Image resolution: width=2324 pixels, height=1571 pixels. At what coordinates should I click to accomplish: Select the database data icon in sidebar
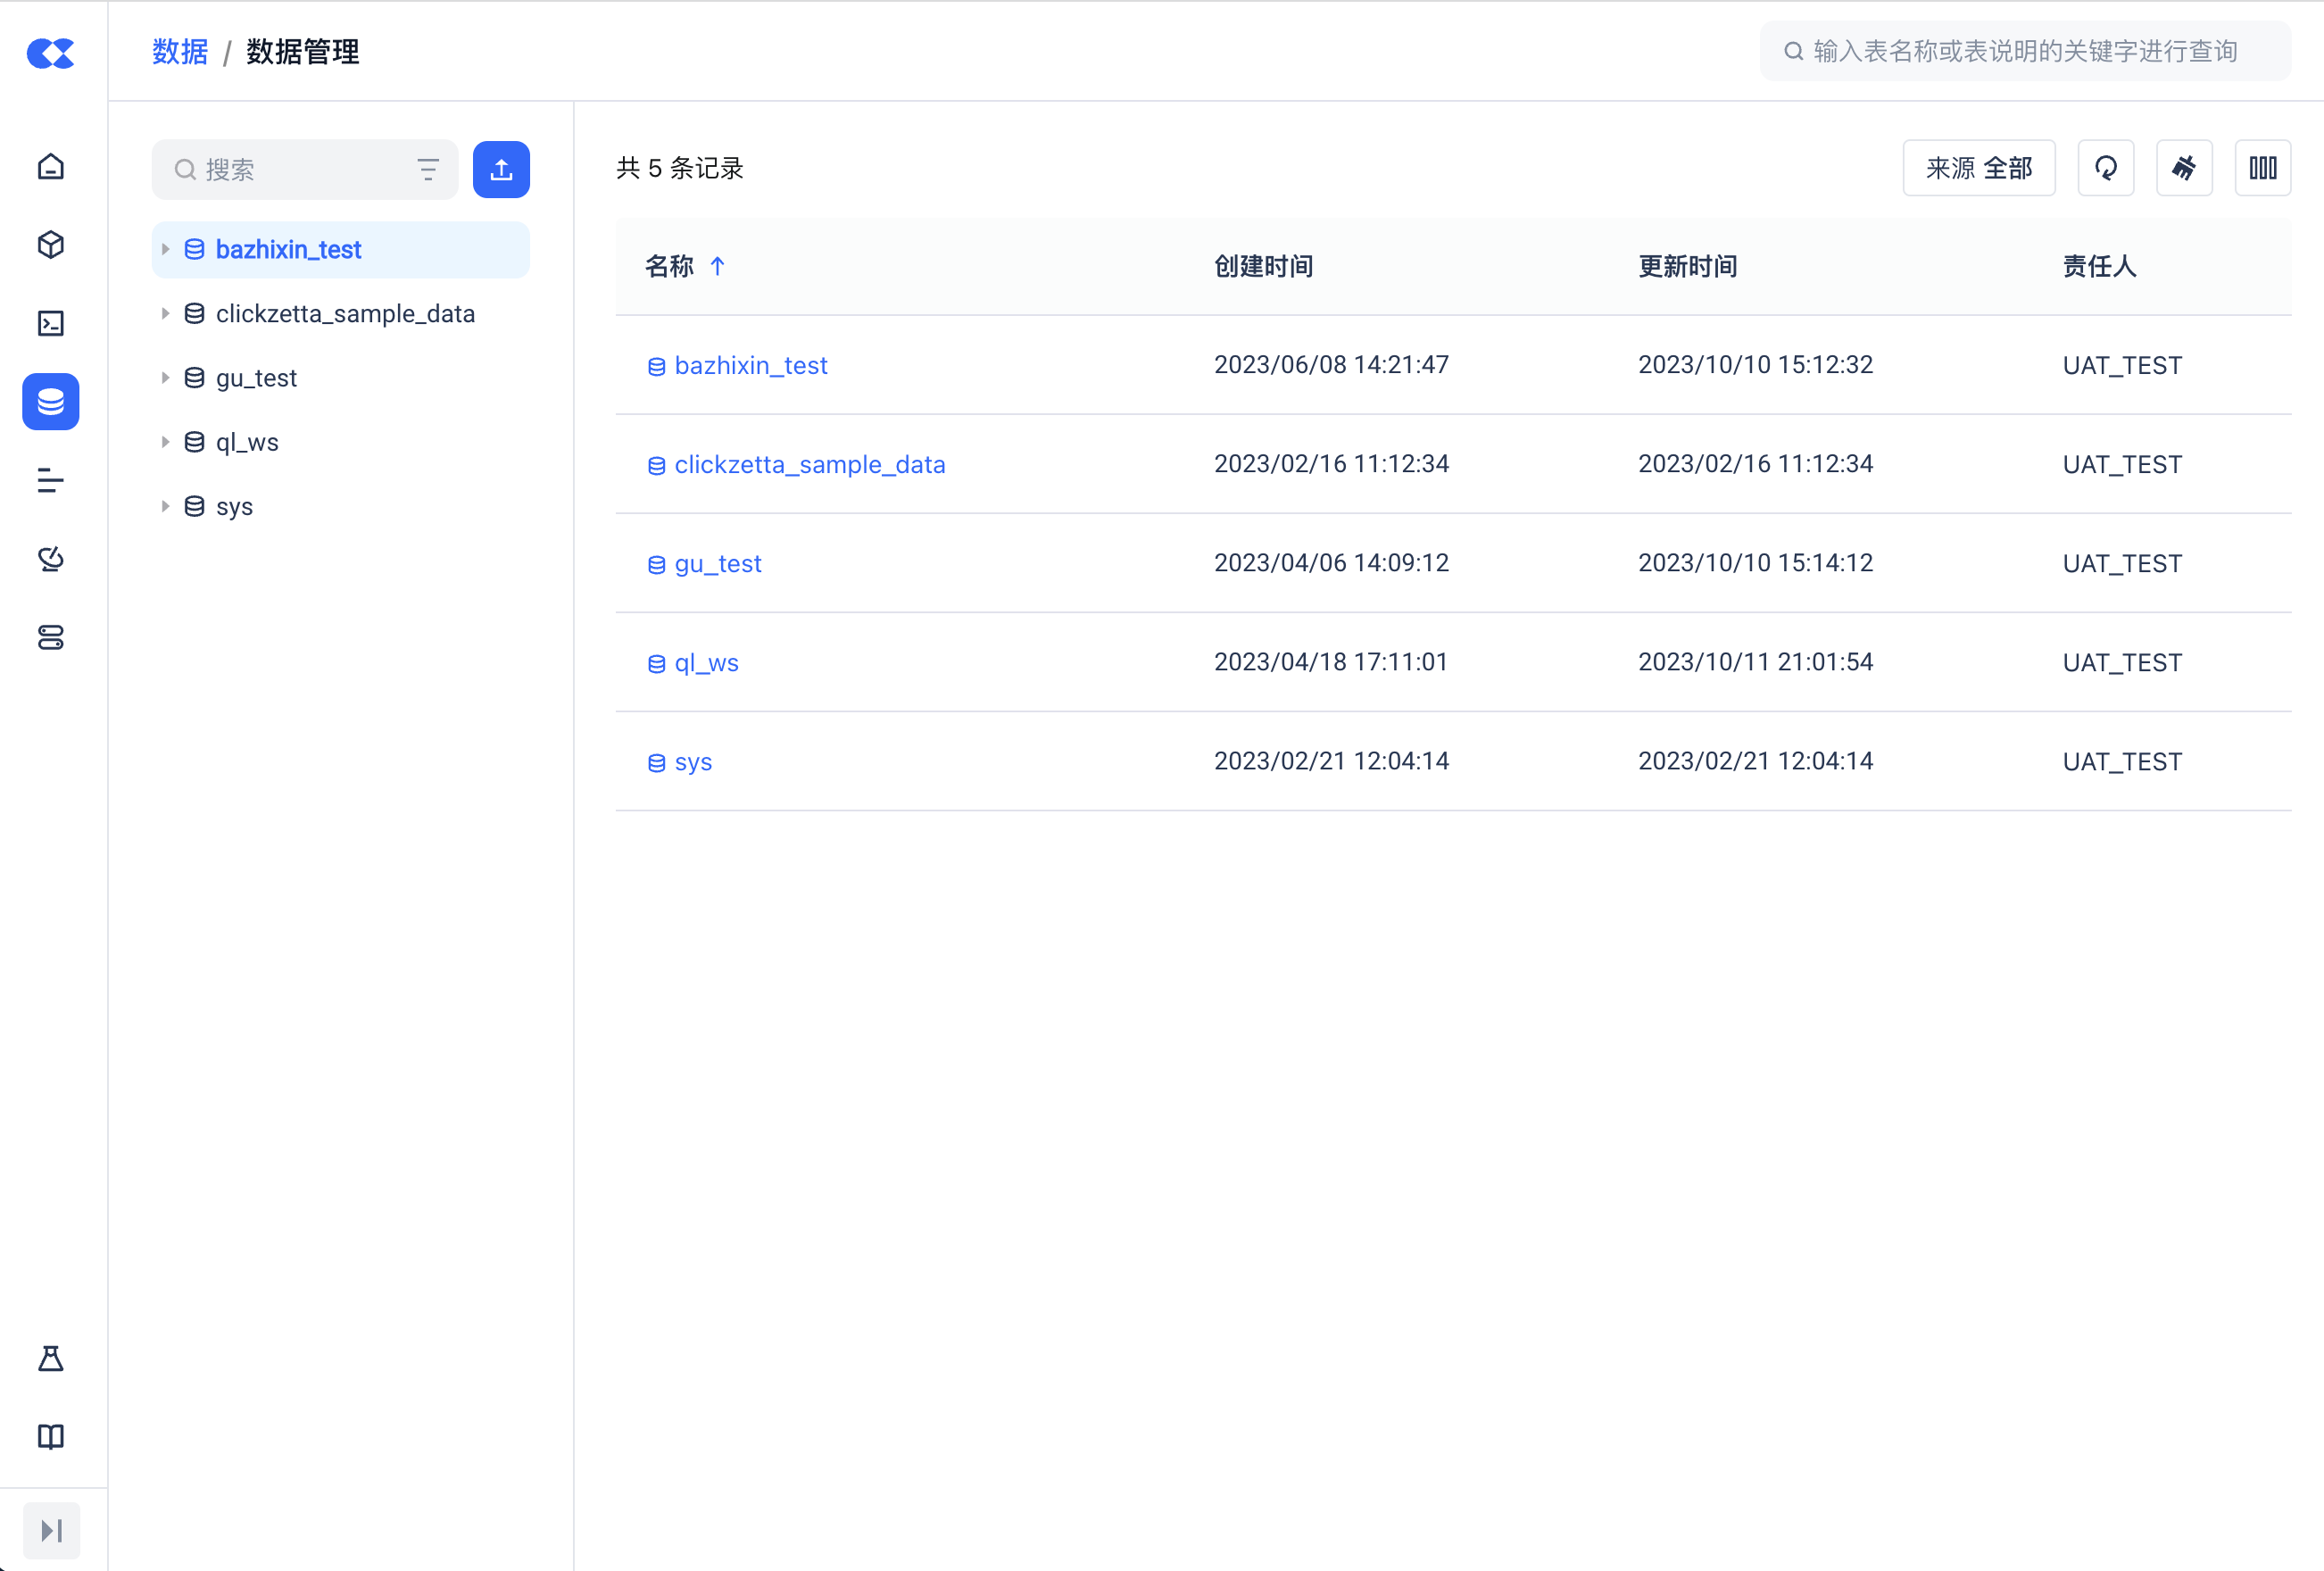click(x=51, y=402)
